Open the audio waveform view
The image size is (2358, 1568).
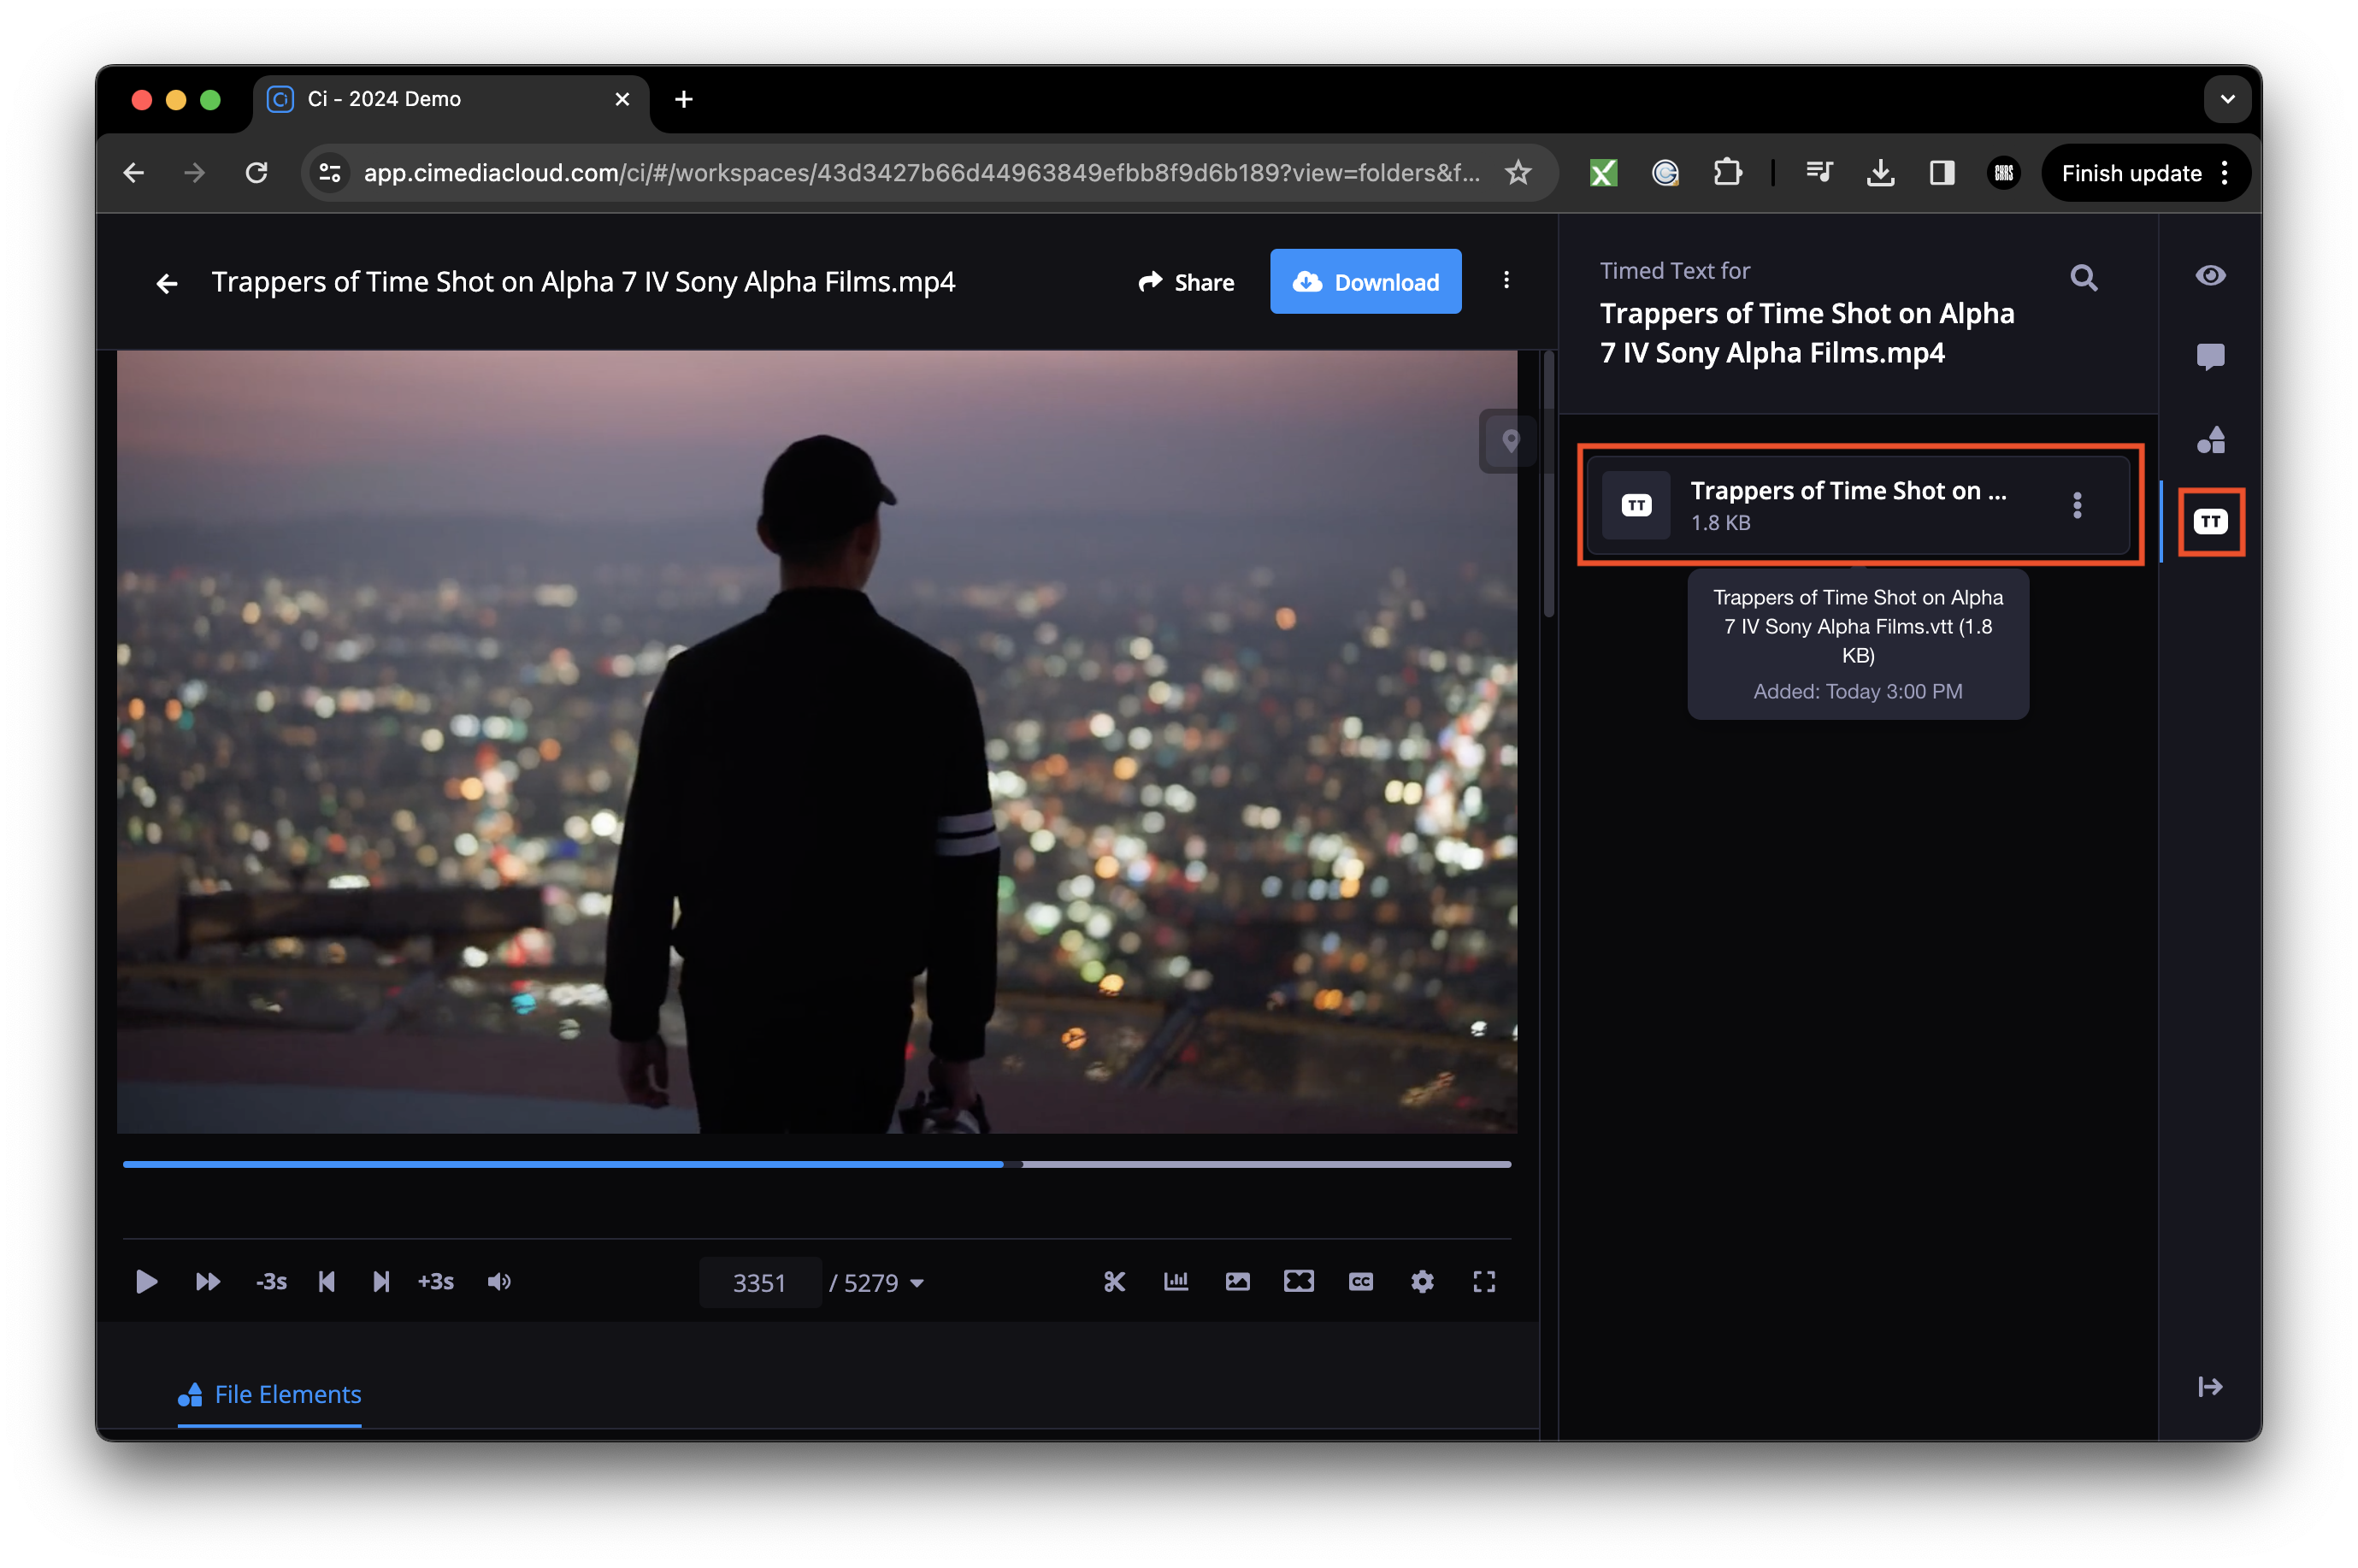click(1176, 1281)
